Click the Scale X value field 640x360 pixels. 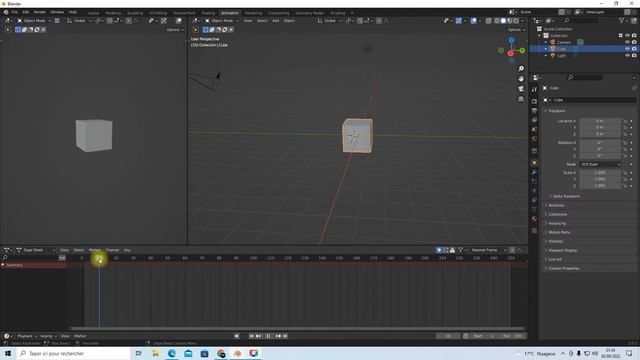pyautogui.click(x=600, y=173)
